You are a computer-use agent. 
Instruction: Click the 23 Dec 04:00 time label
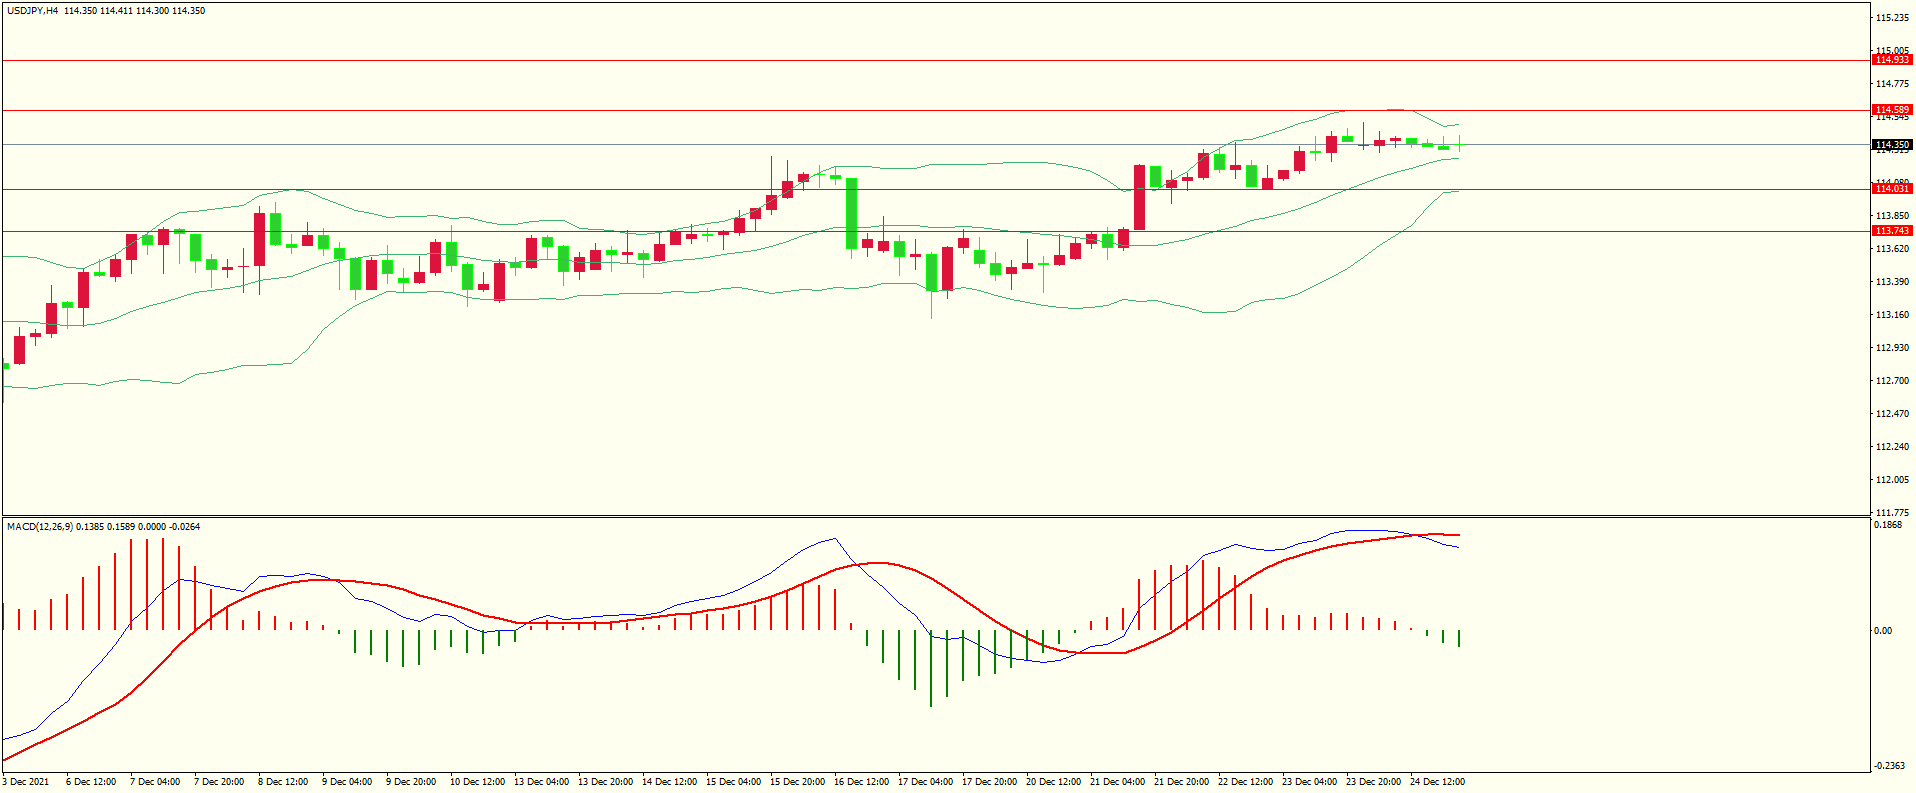tap(1309, 782)
